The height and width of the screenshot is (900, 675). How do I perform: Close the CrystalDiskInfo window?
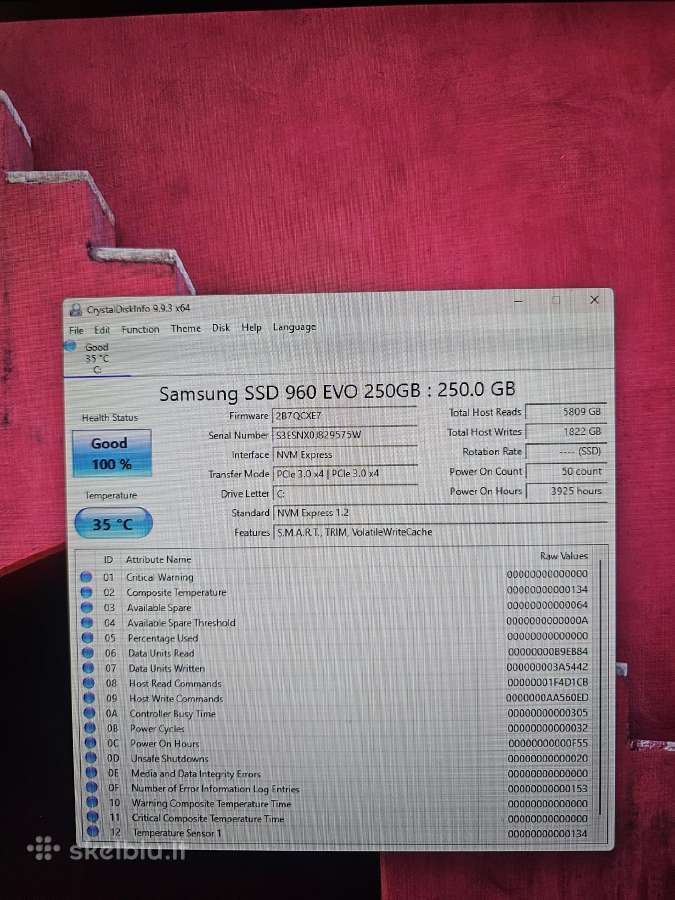pos(594,300)
